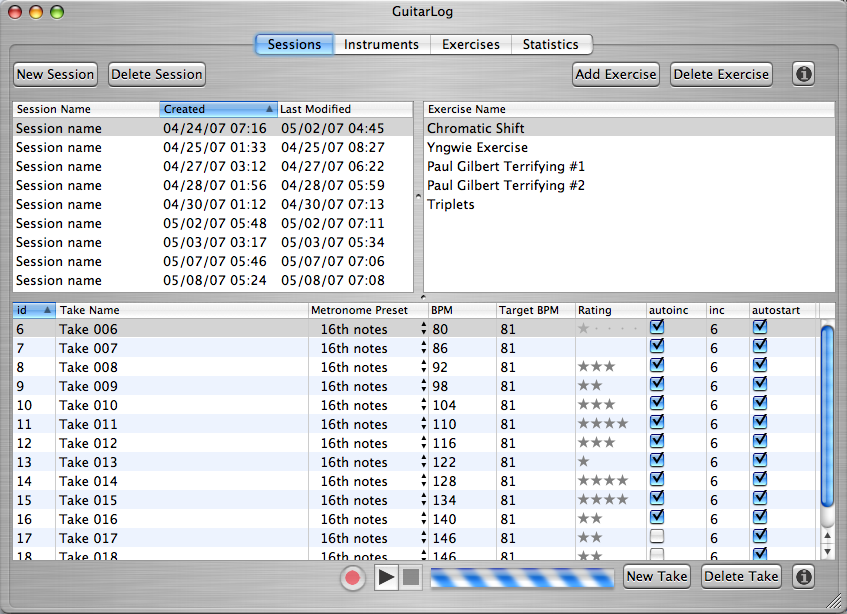Disable autoinc for Take 006

pos(657,327)
